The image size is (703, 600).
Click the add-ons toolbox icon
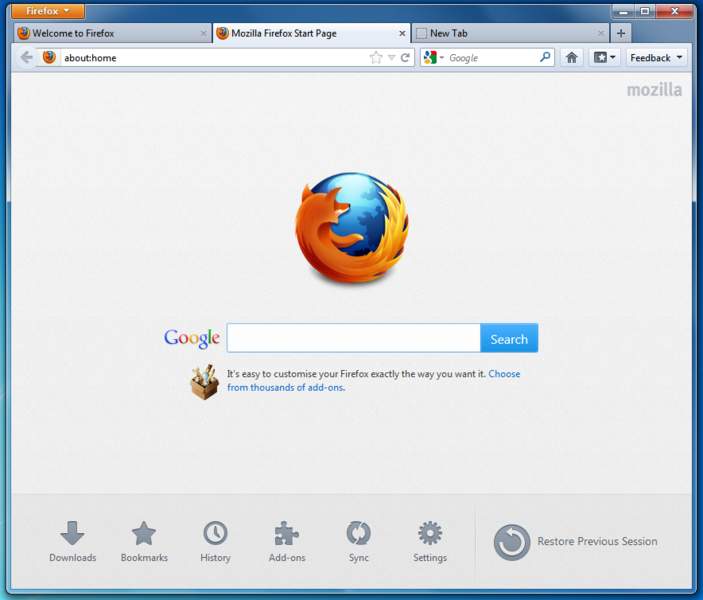(x=204, y=382)
